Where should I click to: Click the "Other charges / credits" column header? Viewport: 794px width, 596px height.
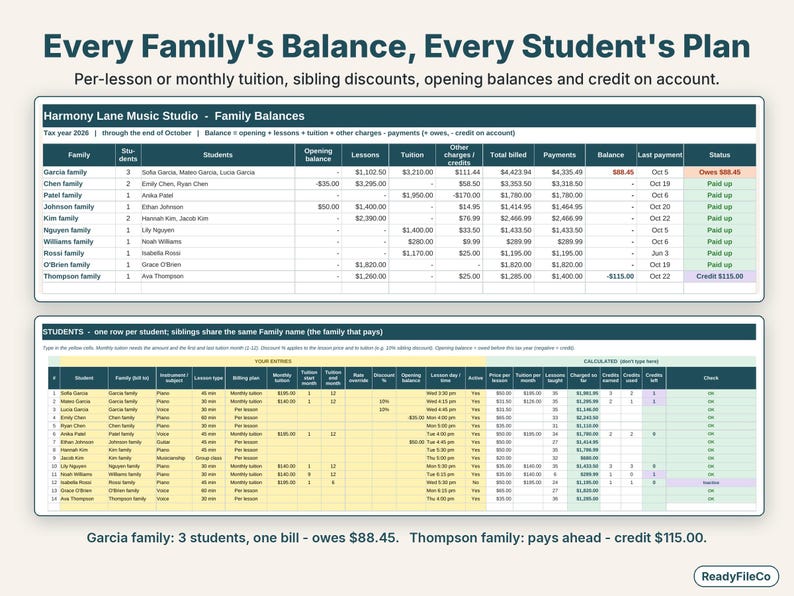[x=459, y=155]
